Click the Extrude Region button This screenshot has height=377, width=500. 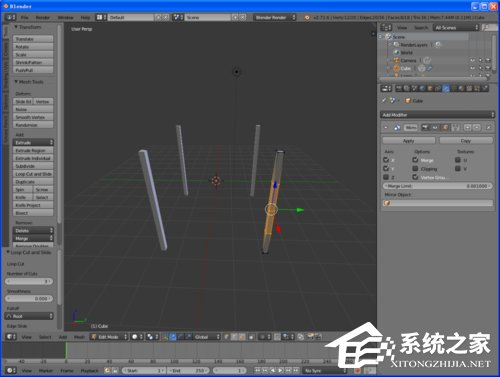(x=33, y=150)
